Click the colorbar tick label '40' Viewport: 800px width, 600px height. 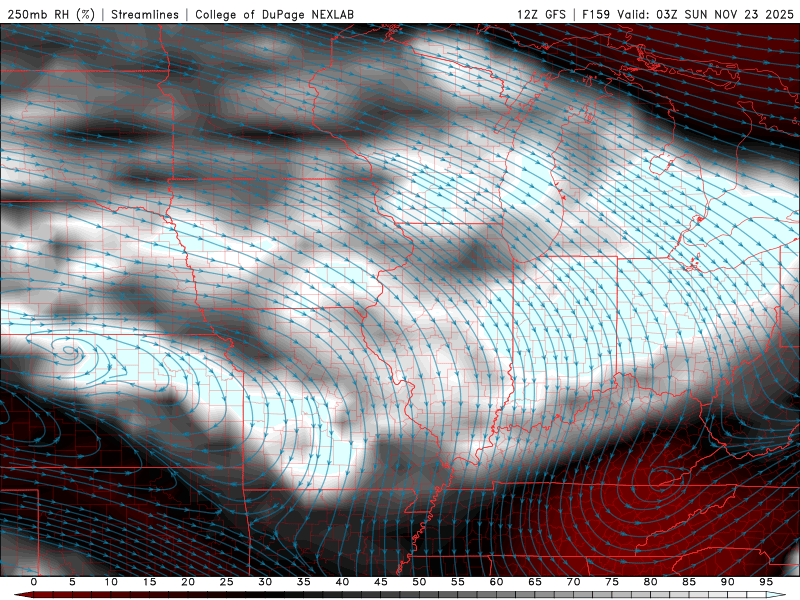[342, 582]
